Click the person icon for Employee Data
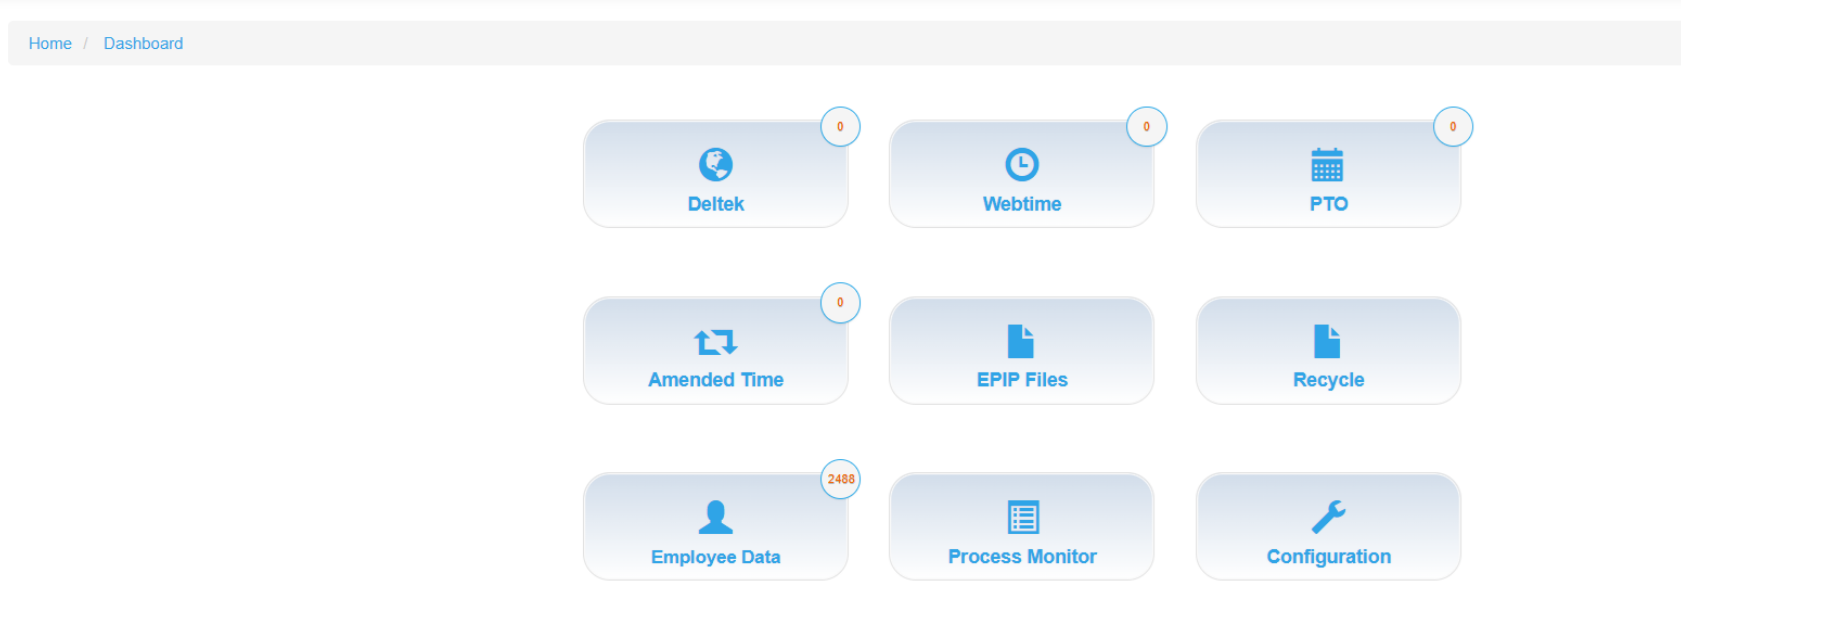Image resolution: width=1835 pixels, height=639 pixels. [715, 517]
